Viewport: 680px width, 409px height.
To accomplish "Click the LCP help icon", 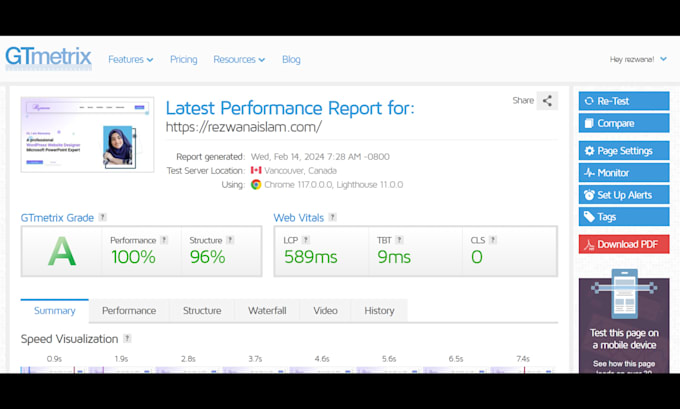I will pyautogui.click(x=306, y=240).
